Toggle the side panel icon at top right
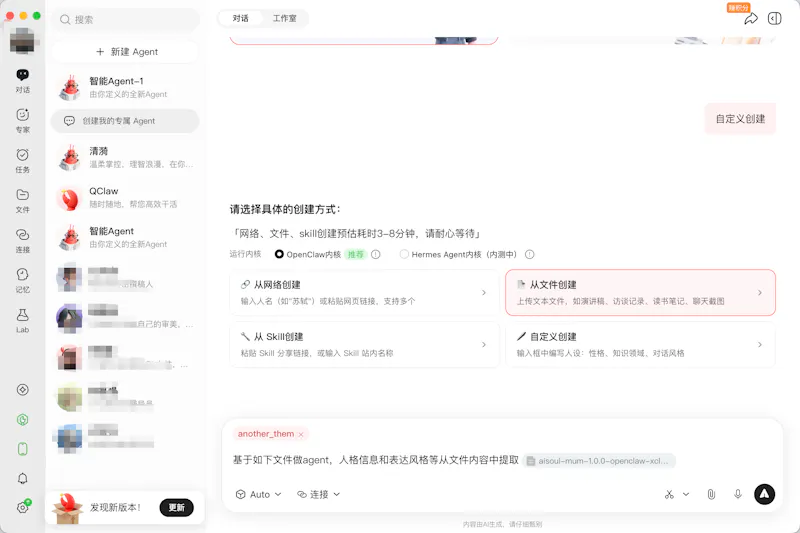The image size is (800, 533). (x=774, y=19)
